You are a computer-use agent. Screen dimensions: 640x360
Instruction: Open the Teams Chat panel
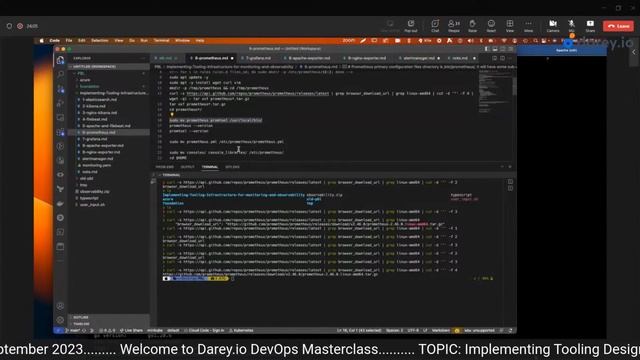click(435, 25)
